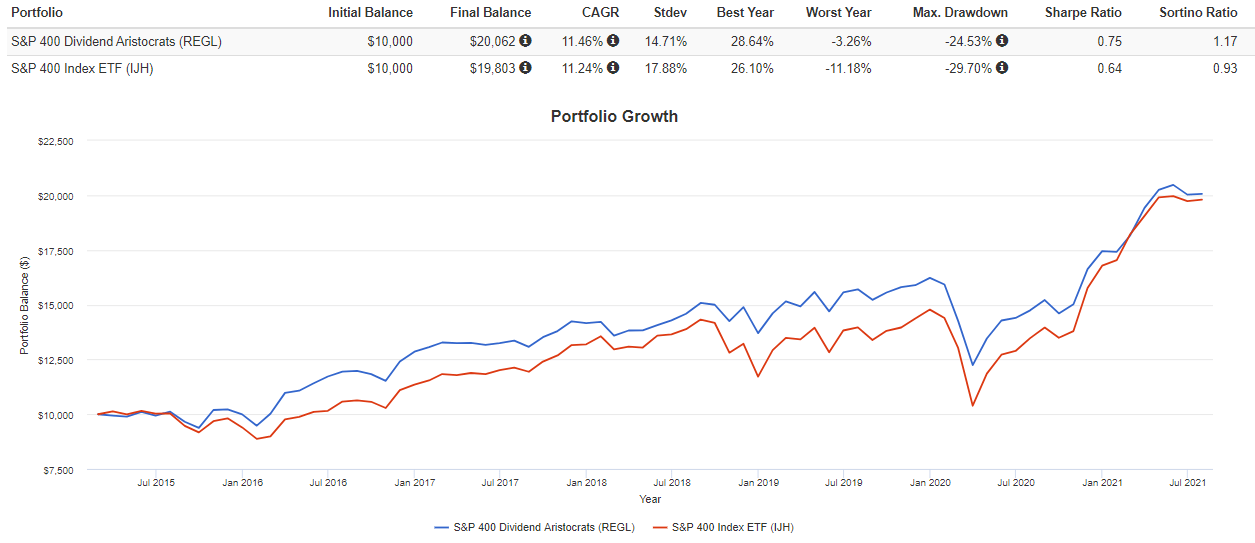Click REGL initial balance $10,000
Screen dimensions: 1255x543
[x=389, y=42]
